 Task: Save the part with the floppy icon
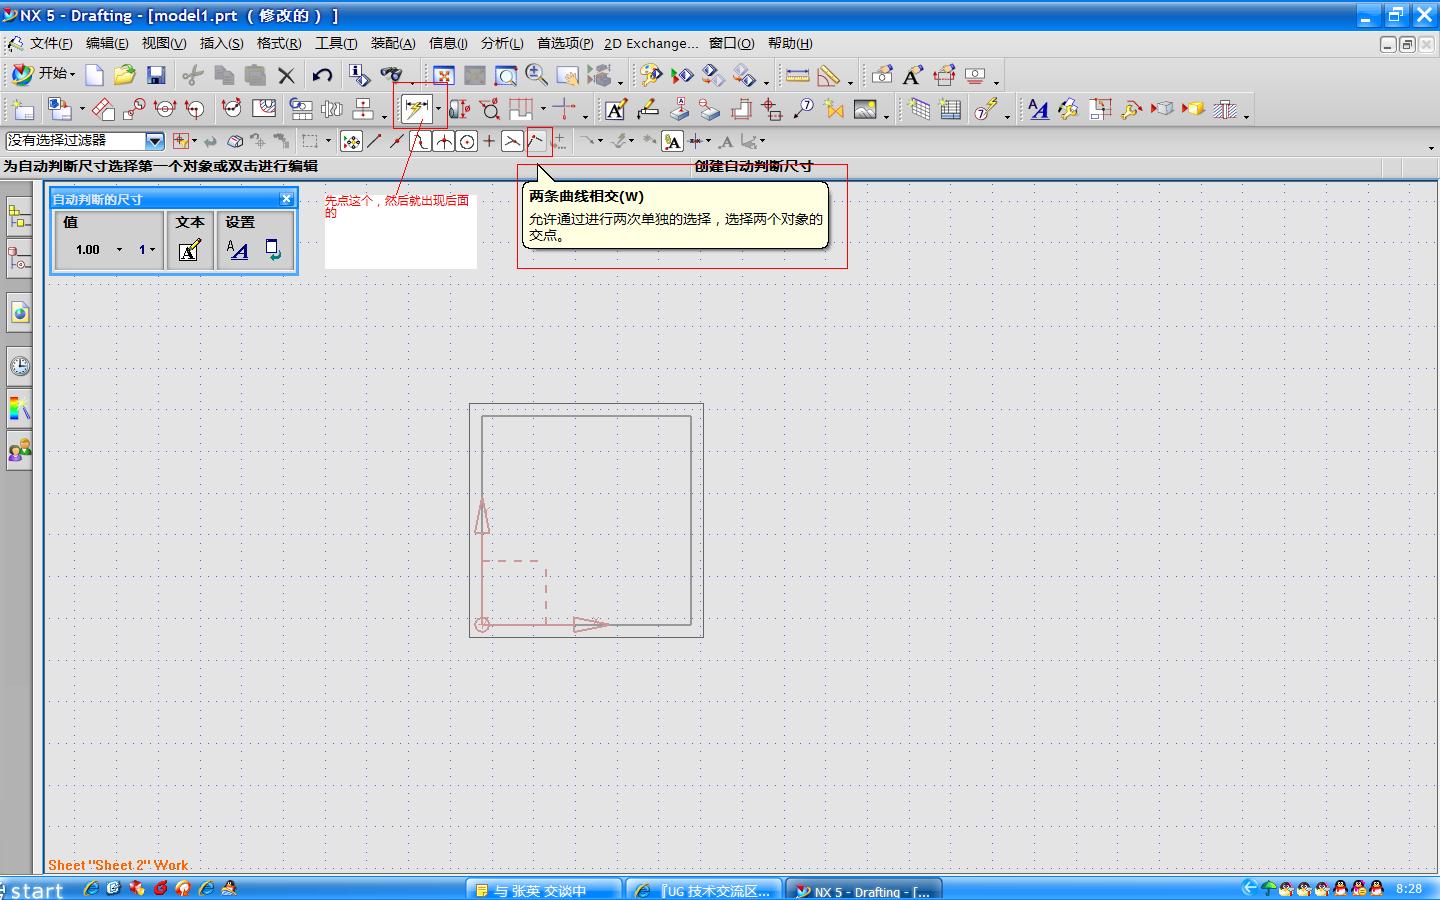point(155,75)
